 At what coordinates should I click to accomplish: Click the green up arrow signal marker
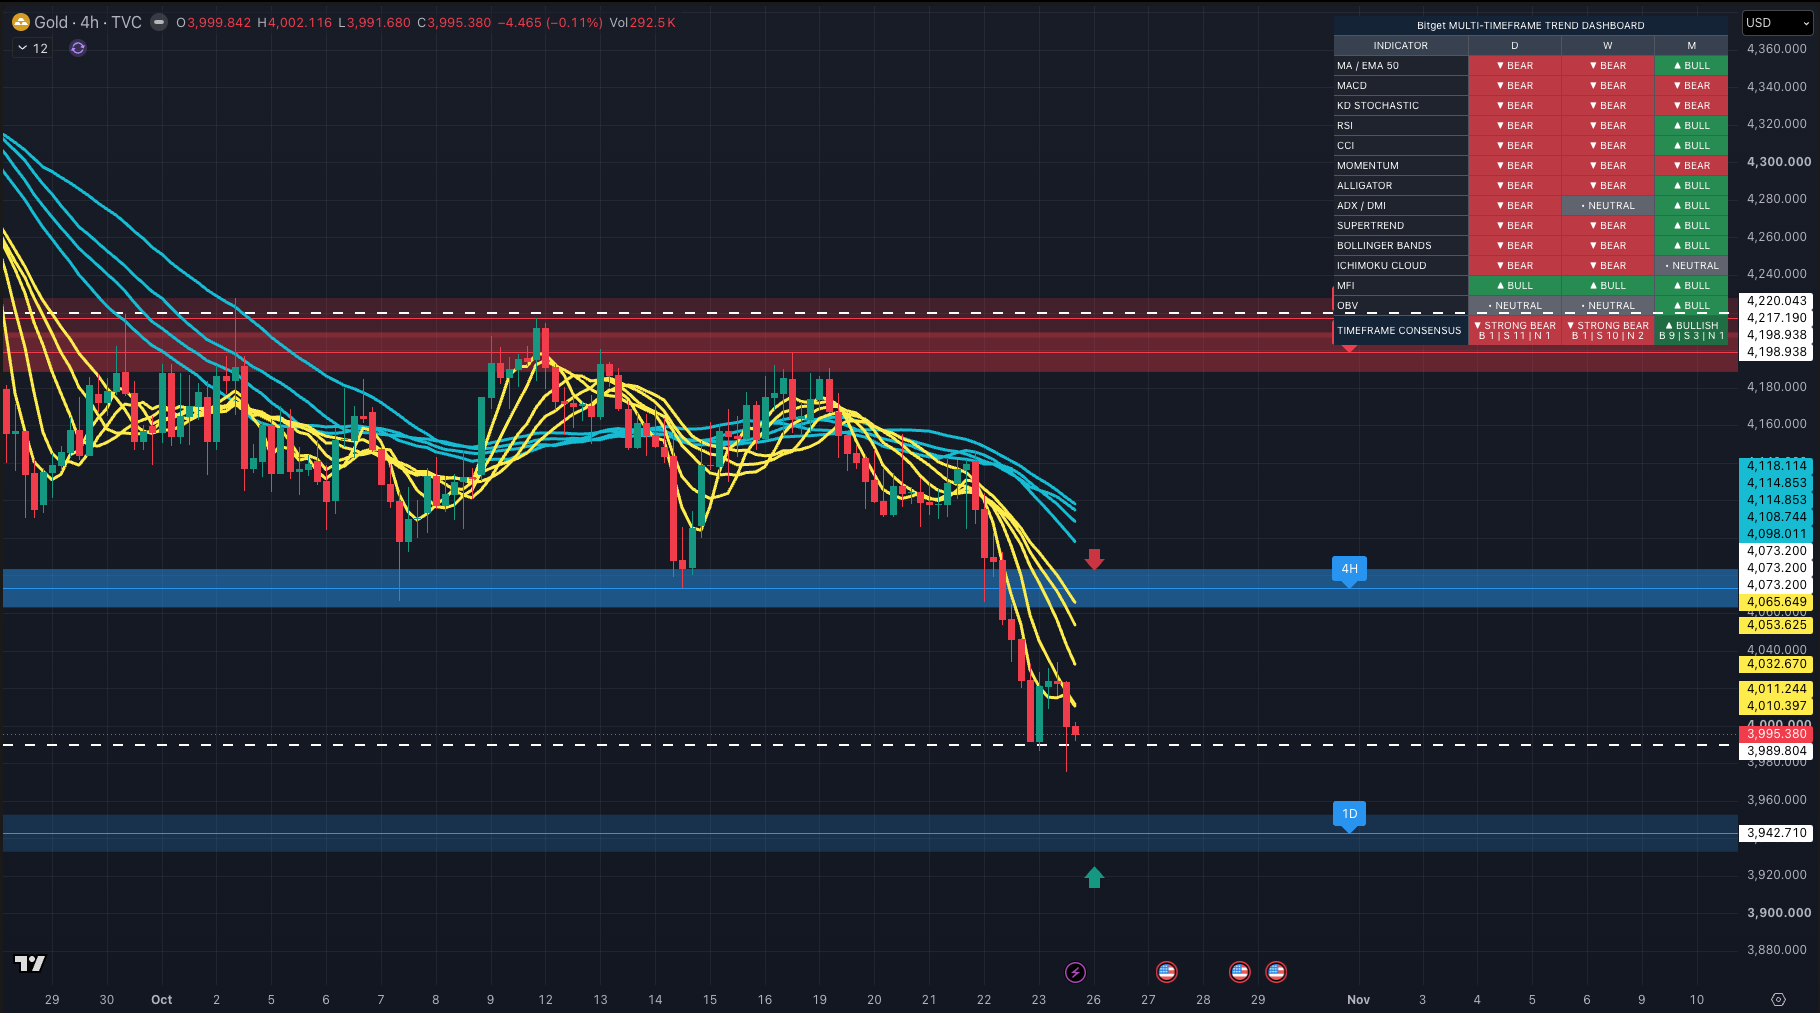pos(1094,877)
